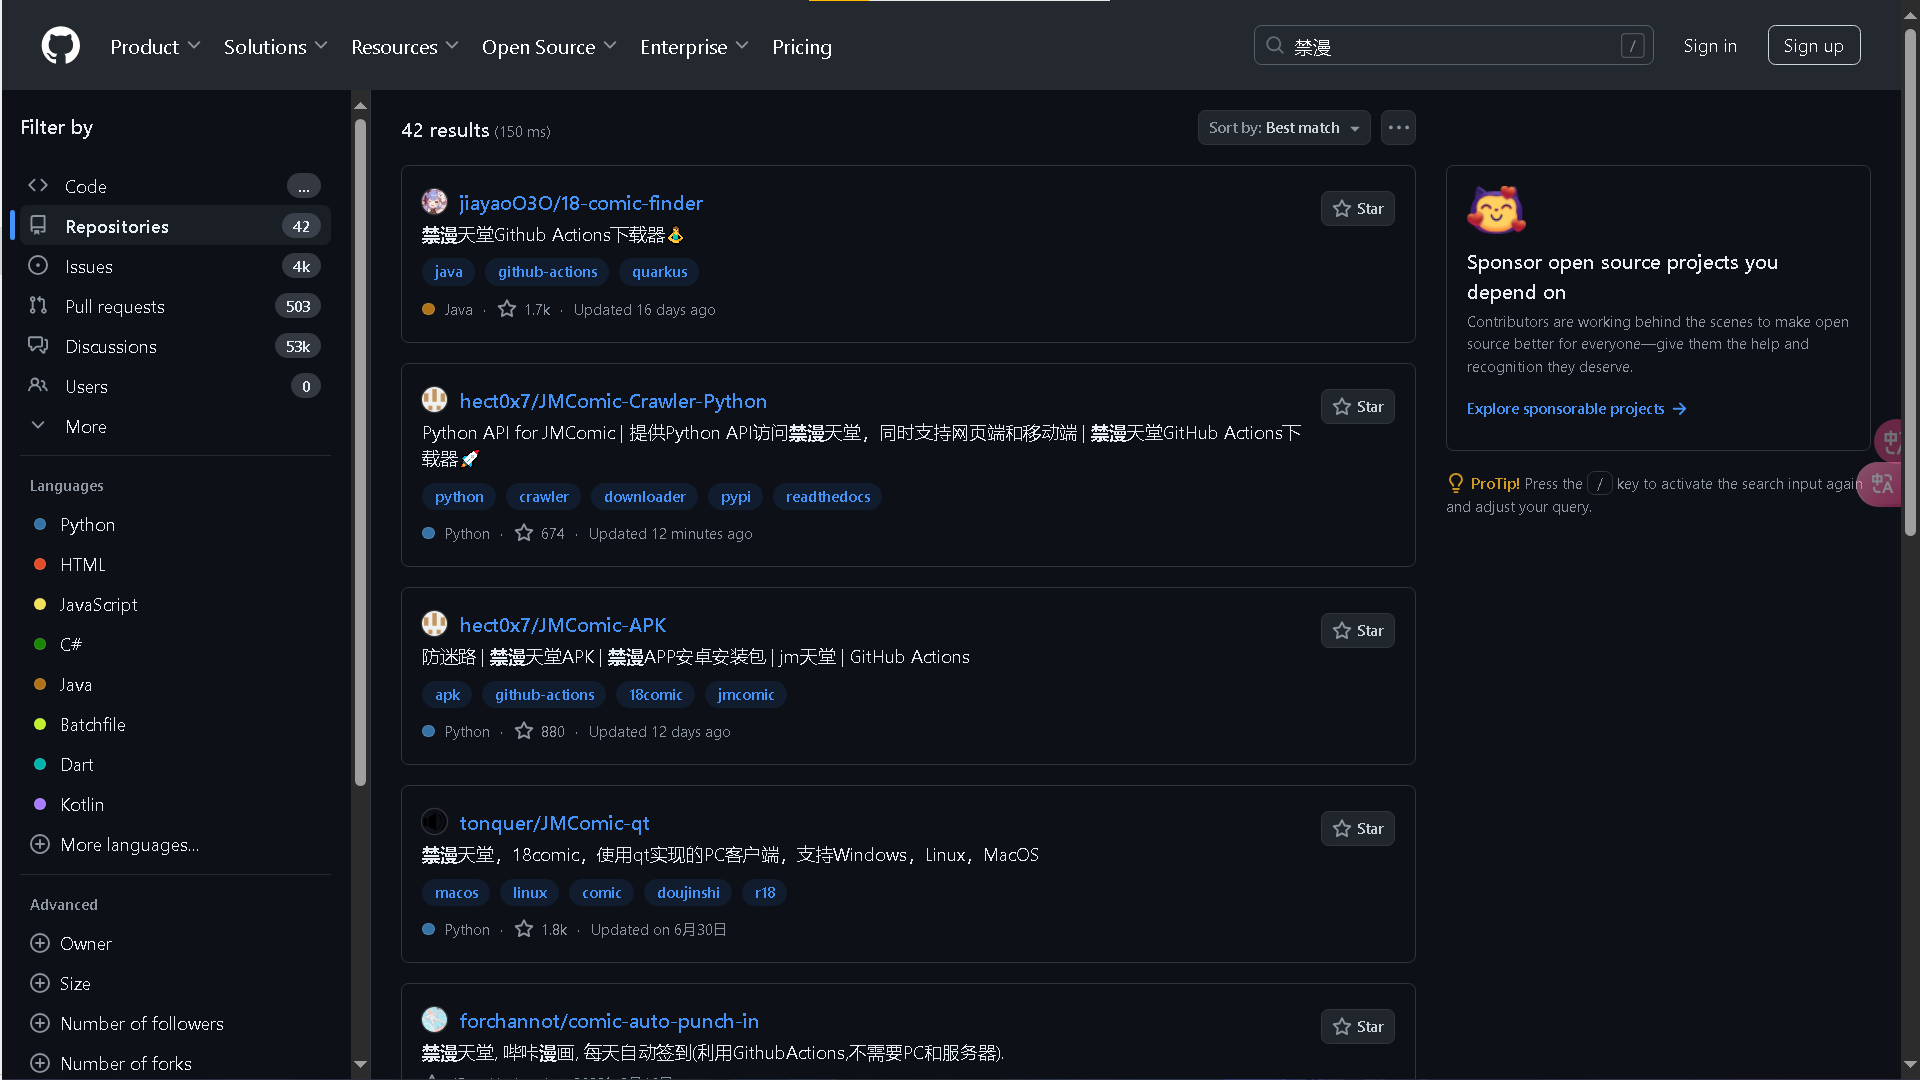
Task: Expand the More filter types row
Action: click(x=174, y=427)
